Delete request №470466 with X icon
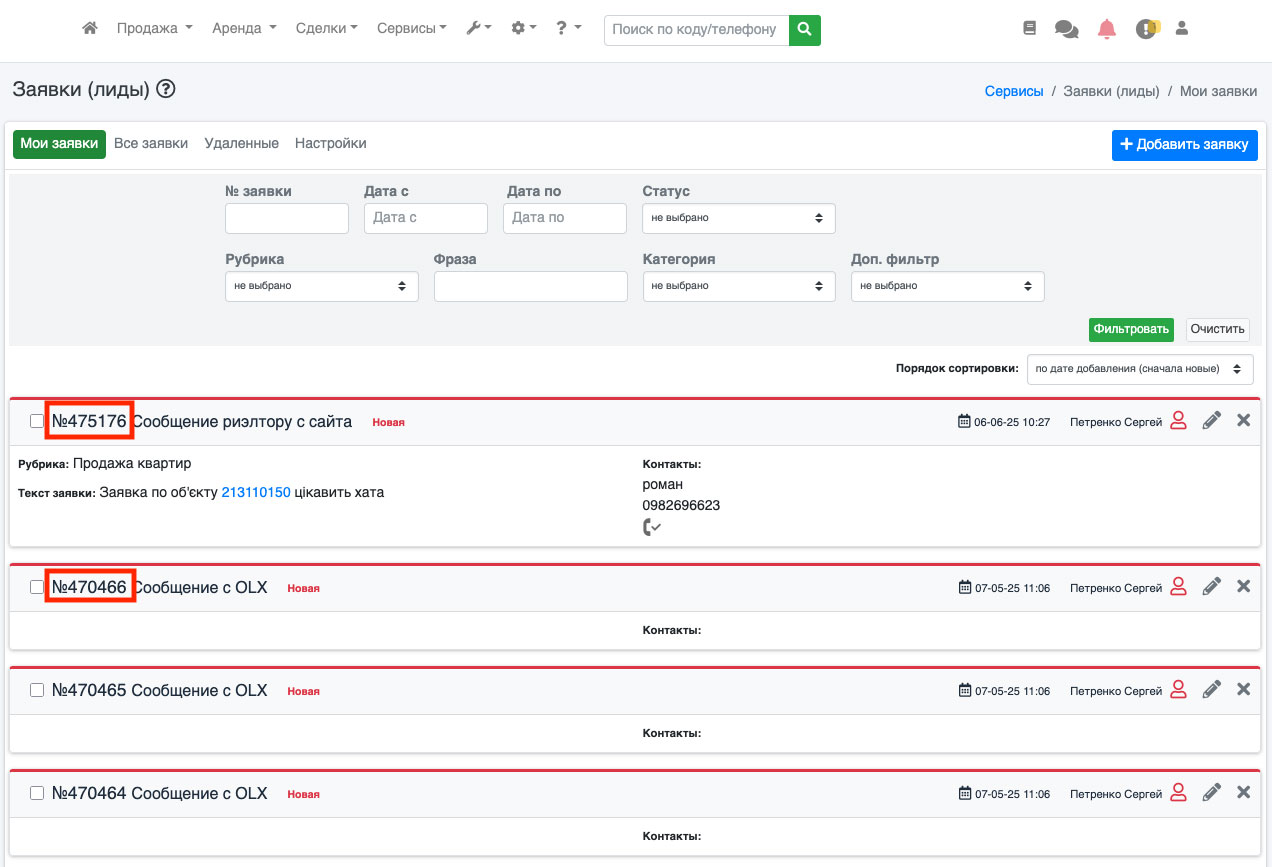Image resolution: width=1272 pixels, height=867 pixels. [1243, 586]
